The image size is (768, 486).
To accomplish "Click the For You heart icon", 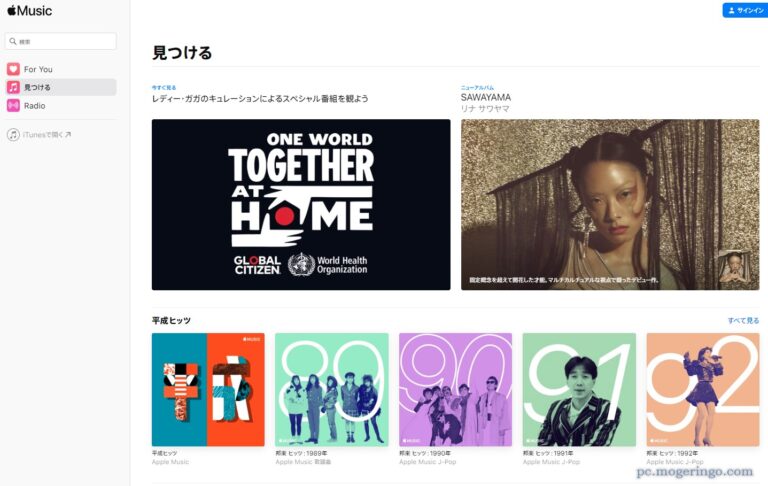I will 13,69.
